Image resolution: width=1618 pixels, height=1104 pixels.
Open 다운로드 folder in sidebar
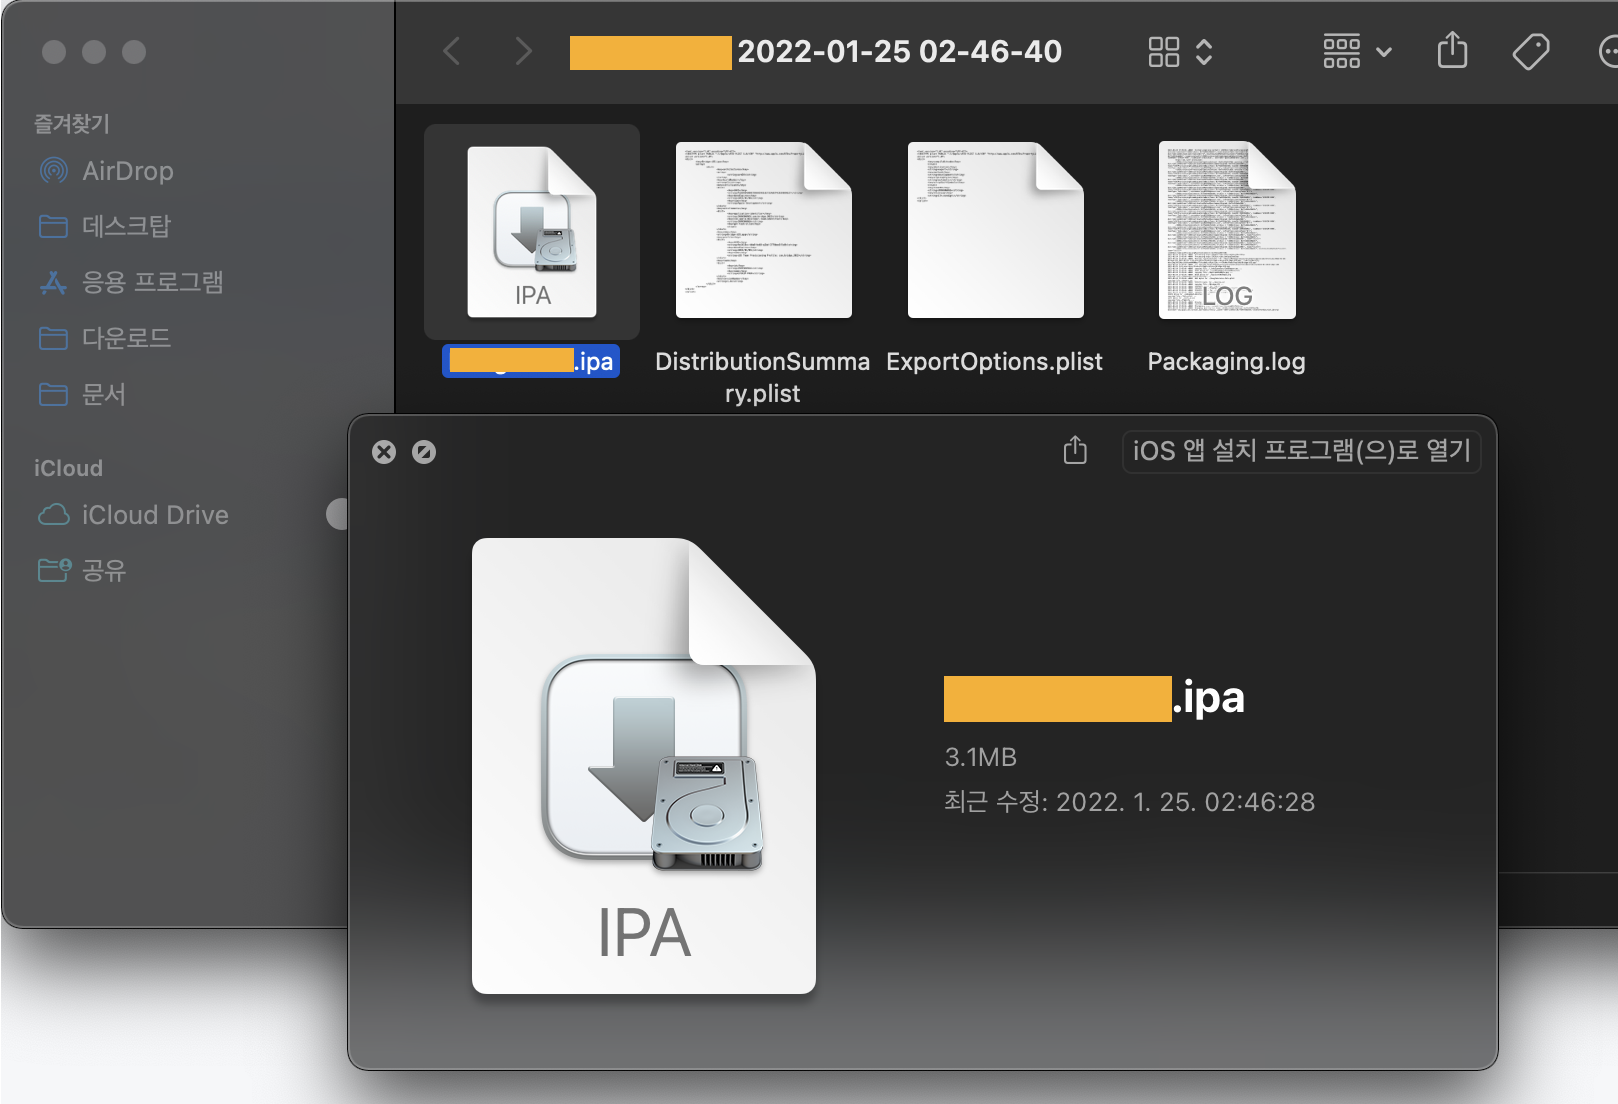(126, 338)
